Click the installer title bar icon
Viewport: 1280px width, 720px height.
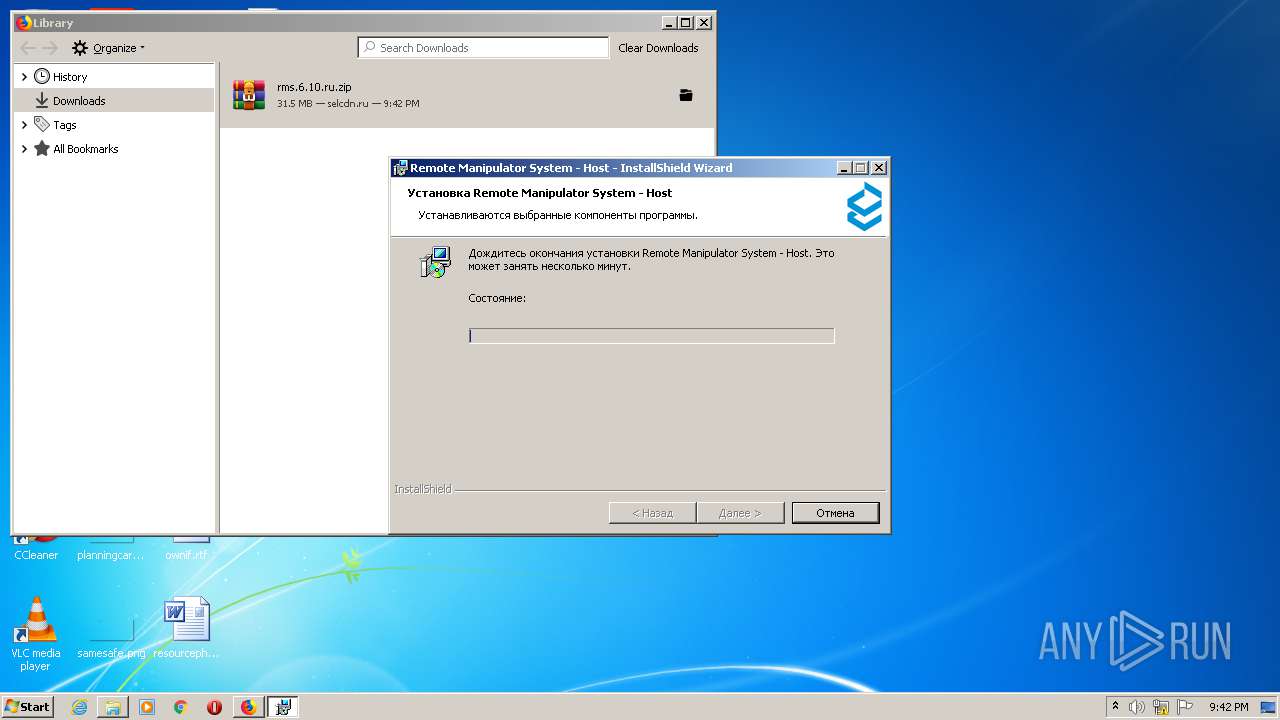[400, 168]
